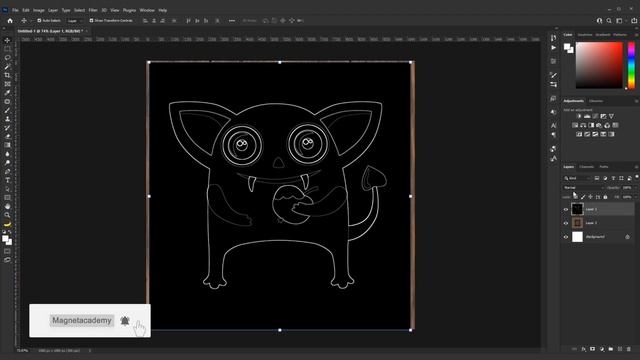Select the Crop tool

[7, 75]
